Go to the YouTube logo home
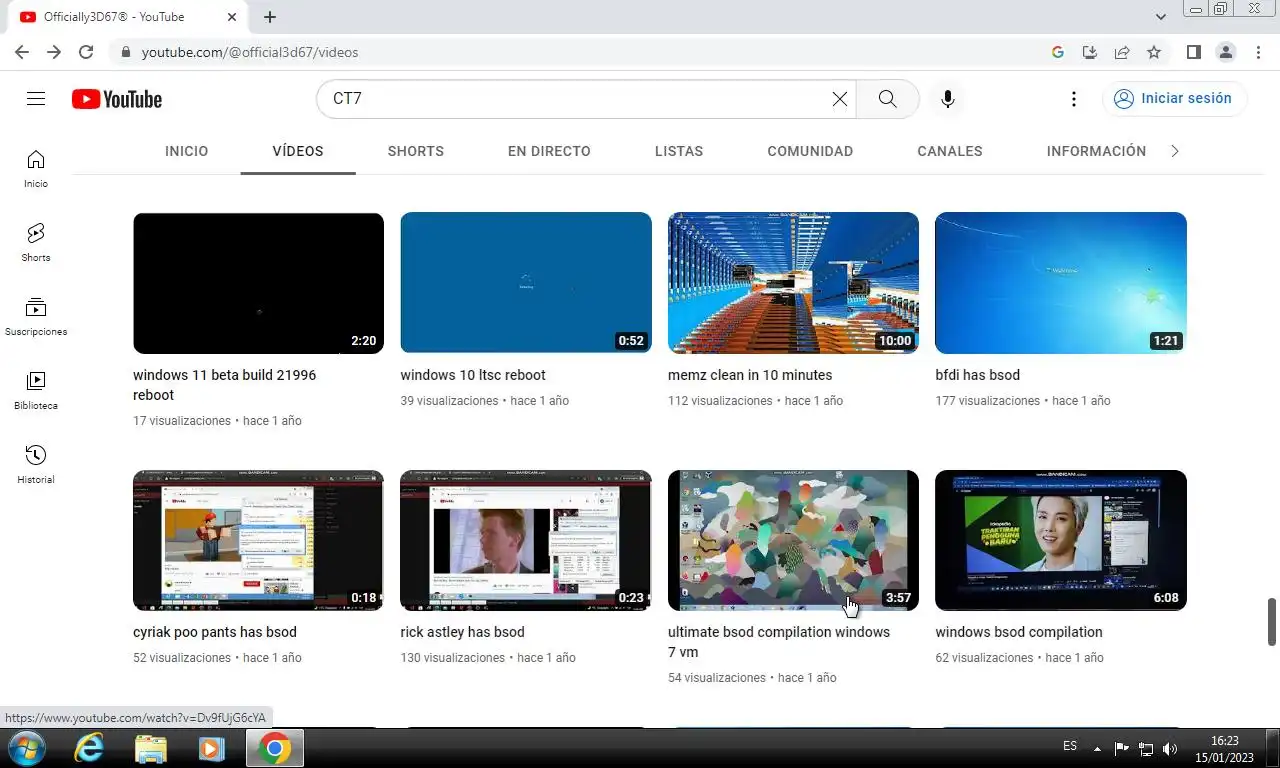The height and width of the screenshot is (768, 1280). pyautogui.click(x=117, y=99)
